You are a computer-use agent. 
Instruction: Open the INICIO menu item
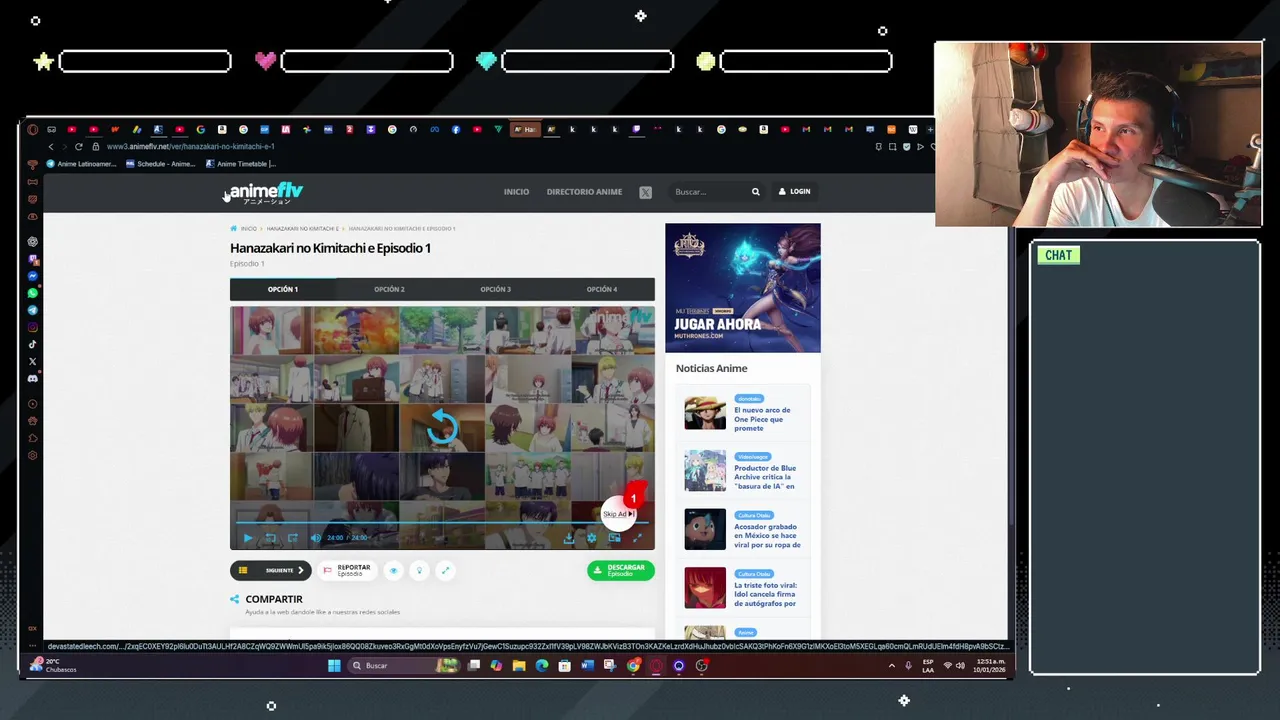[516, 192]
